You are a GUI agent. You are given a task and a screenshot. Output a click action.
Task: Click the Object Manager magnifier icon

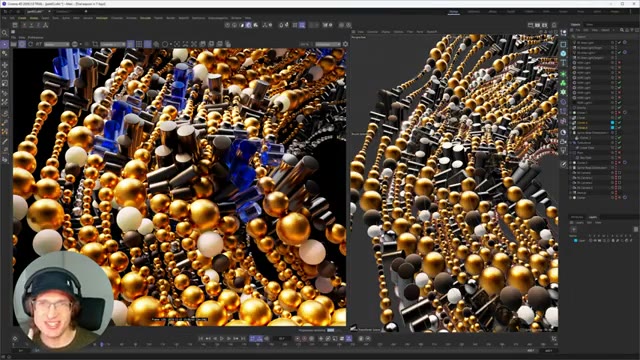[x=622, y=30]
